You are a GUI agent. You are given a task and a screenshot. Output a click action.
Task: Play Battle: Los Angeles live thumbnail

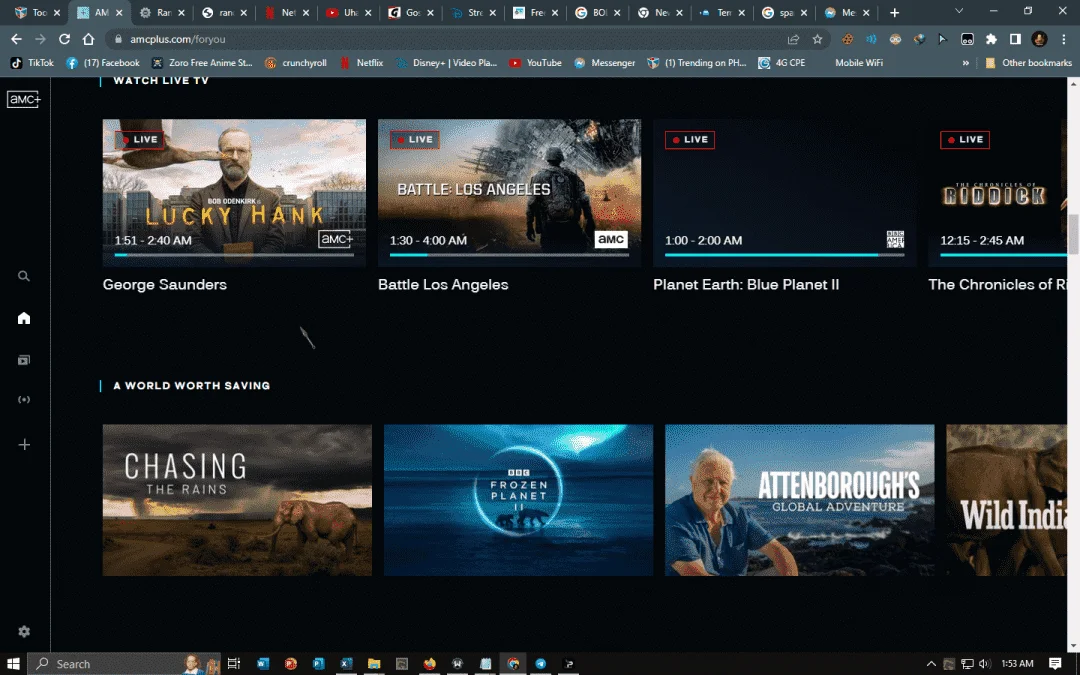pyautogui.click(x=510, y=193)
